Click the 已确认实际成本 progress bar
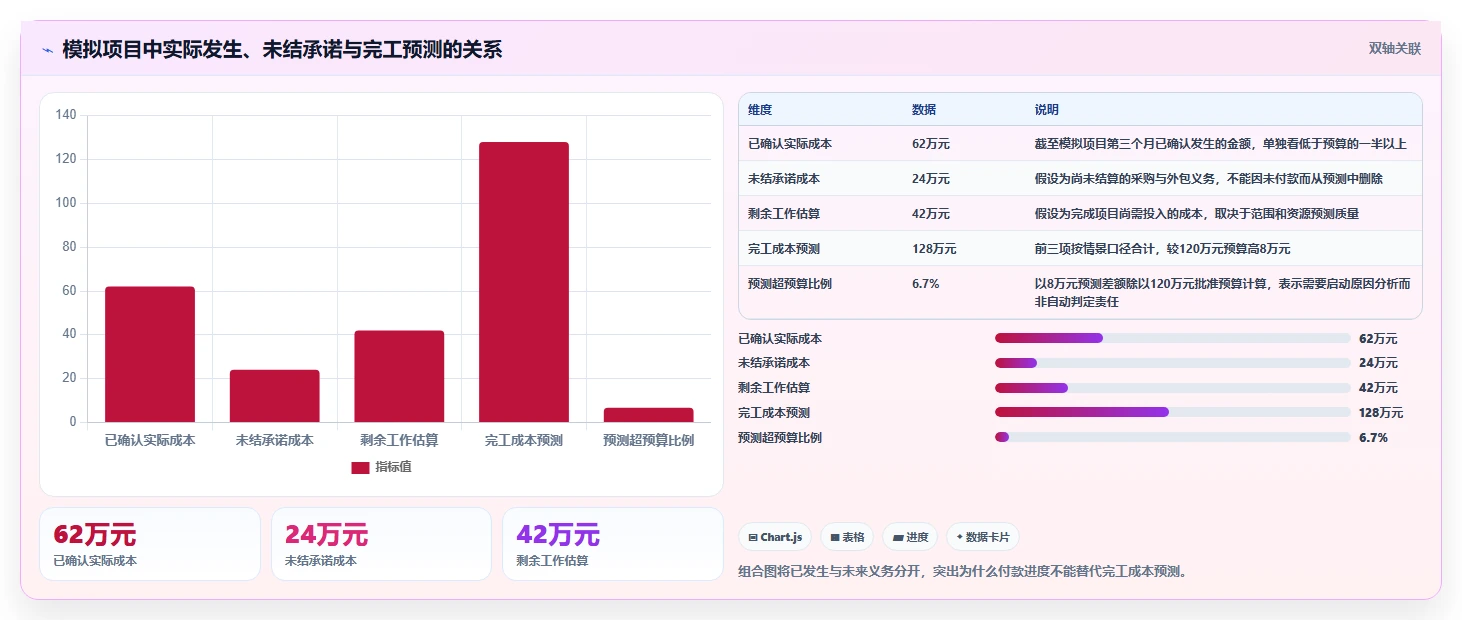 click(1173, 338)
